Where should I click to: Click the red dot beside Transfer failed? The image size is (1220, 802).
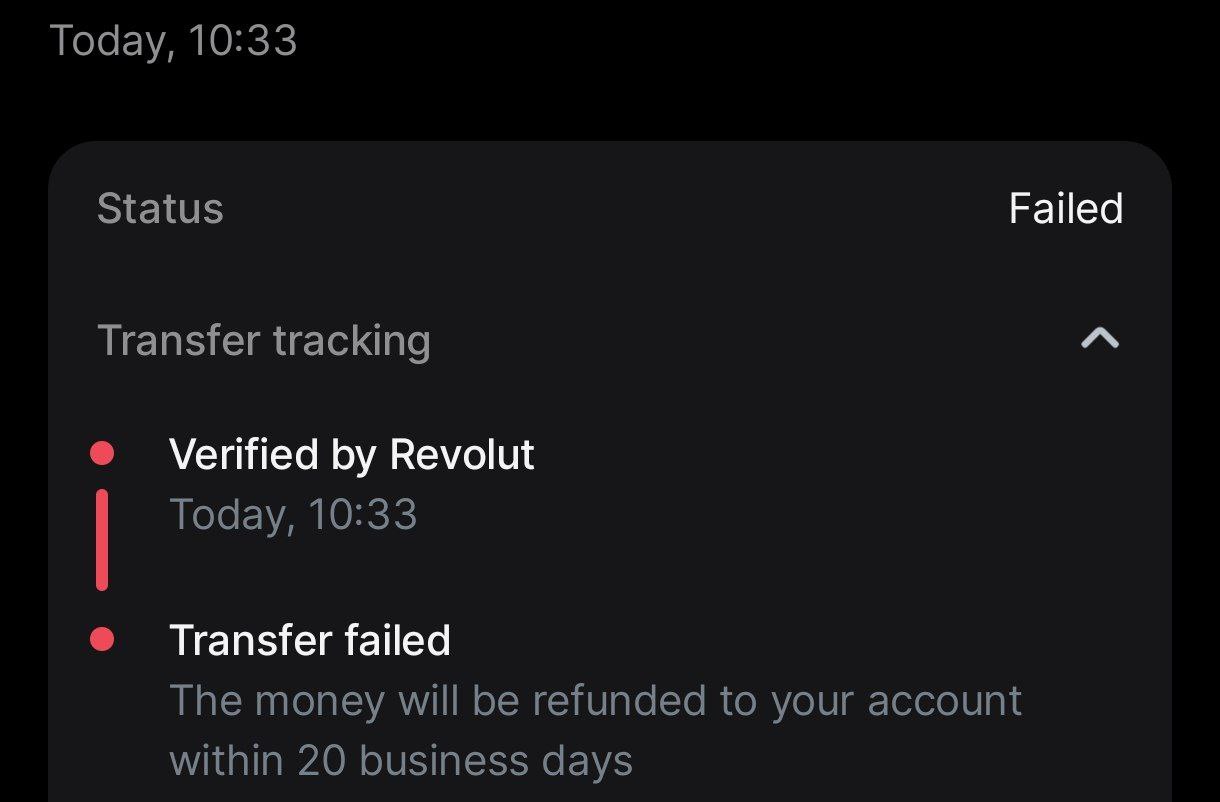pyautogui.click(x=102, y=639)
